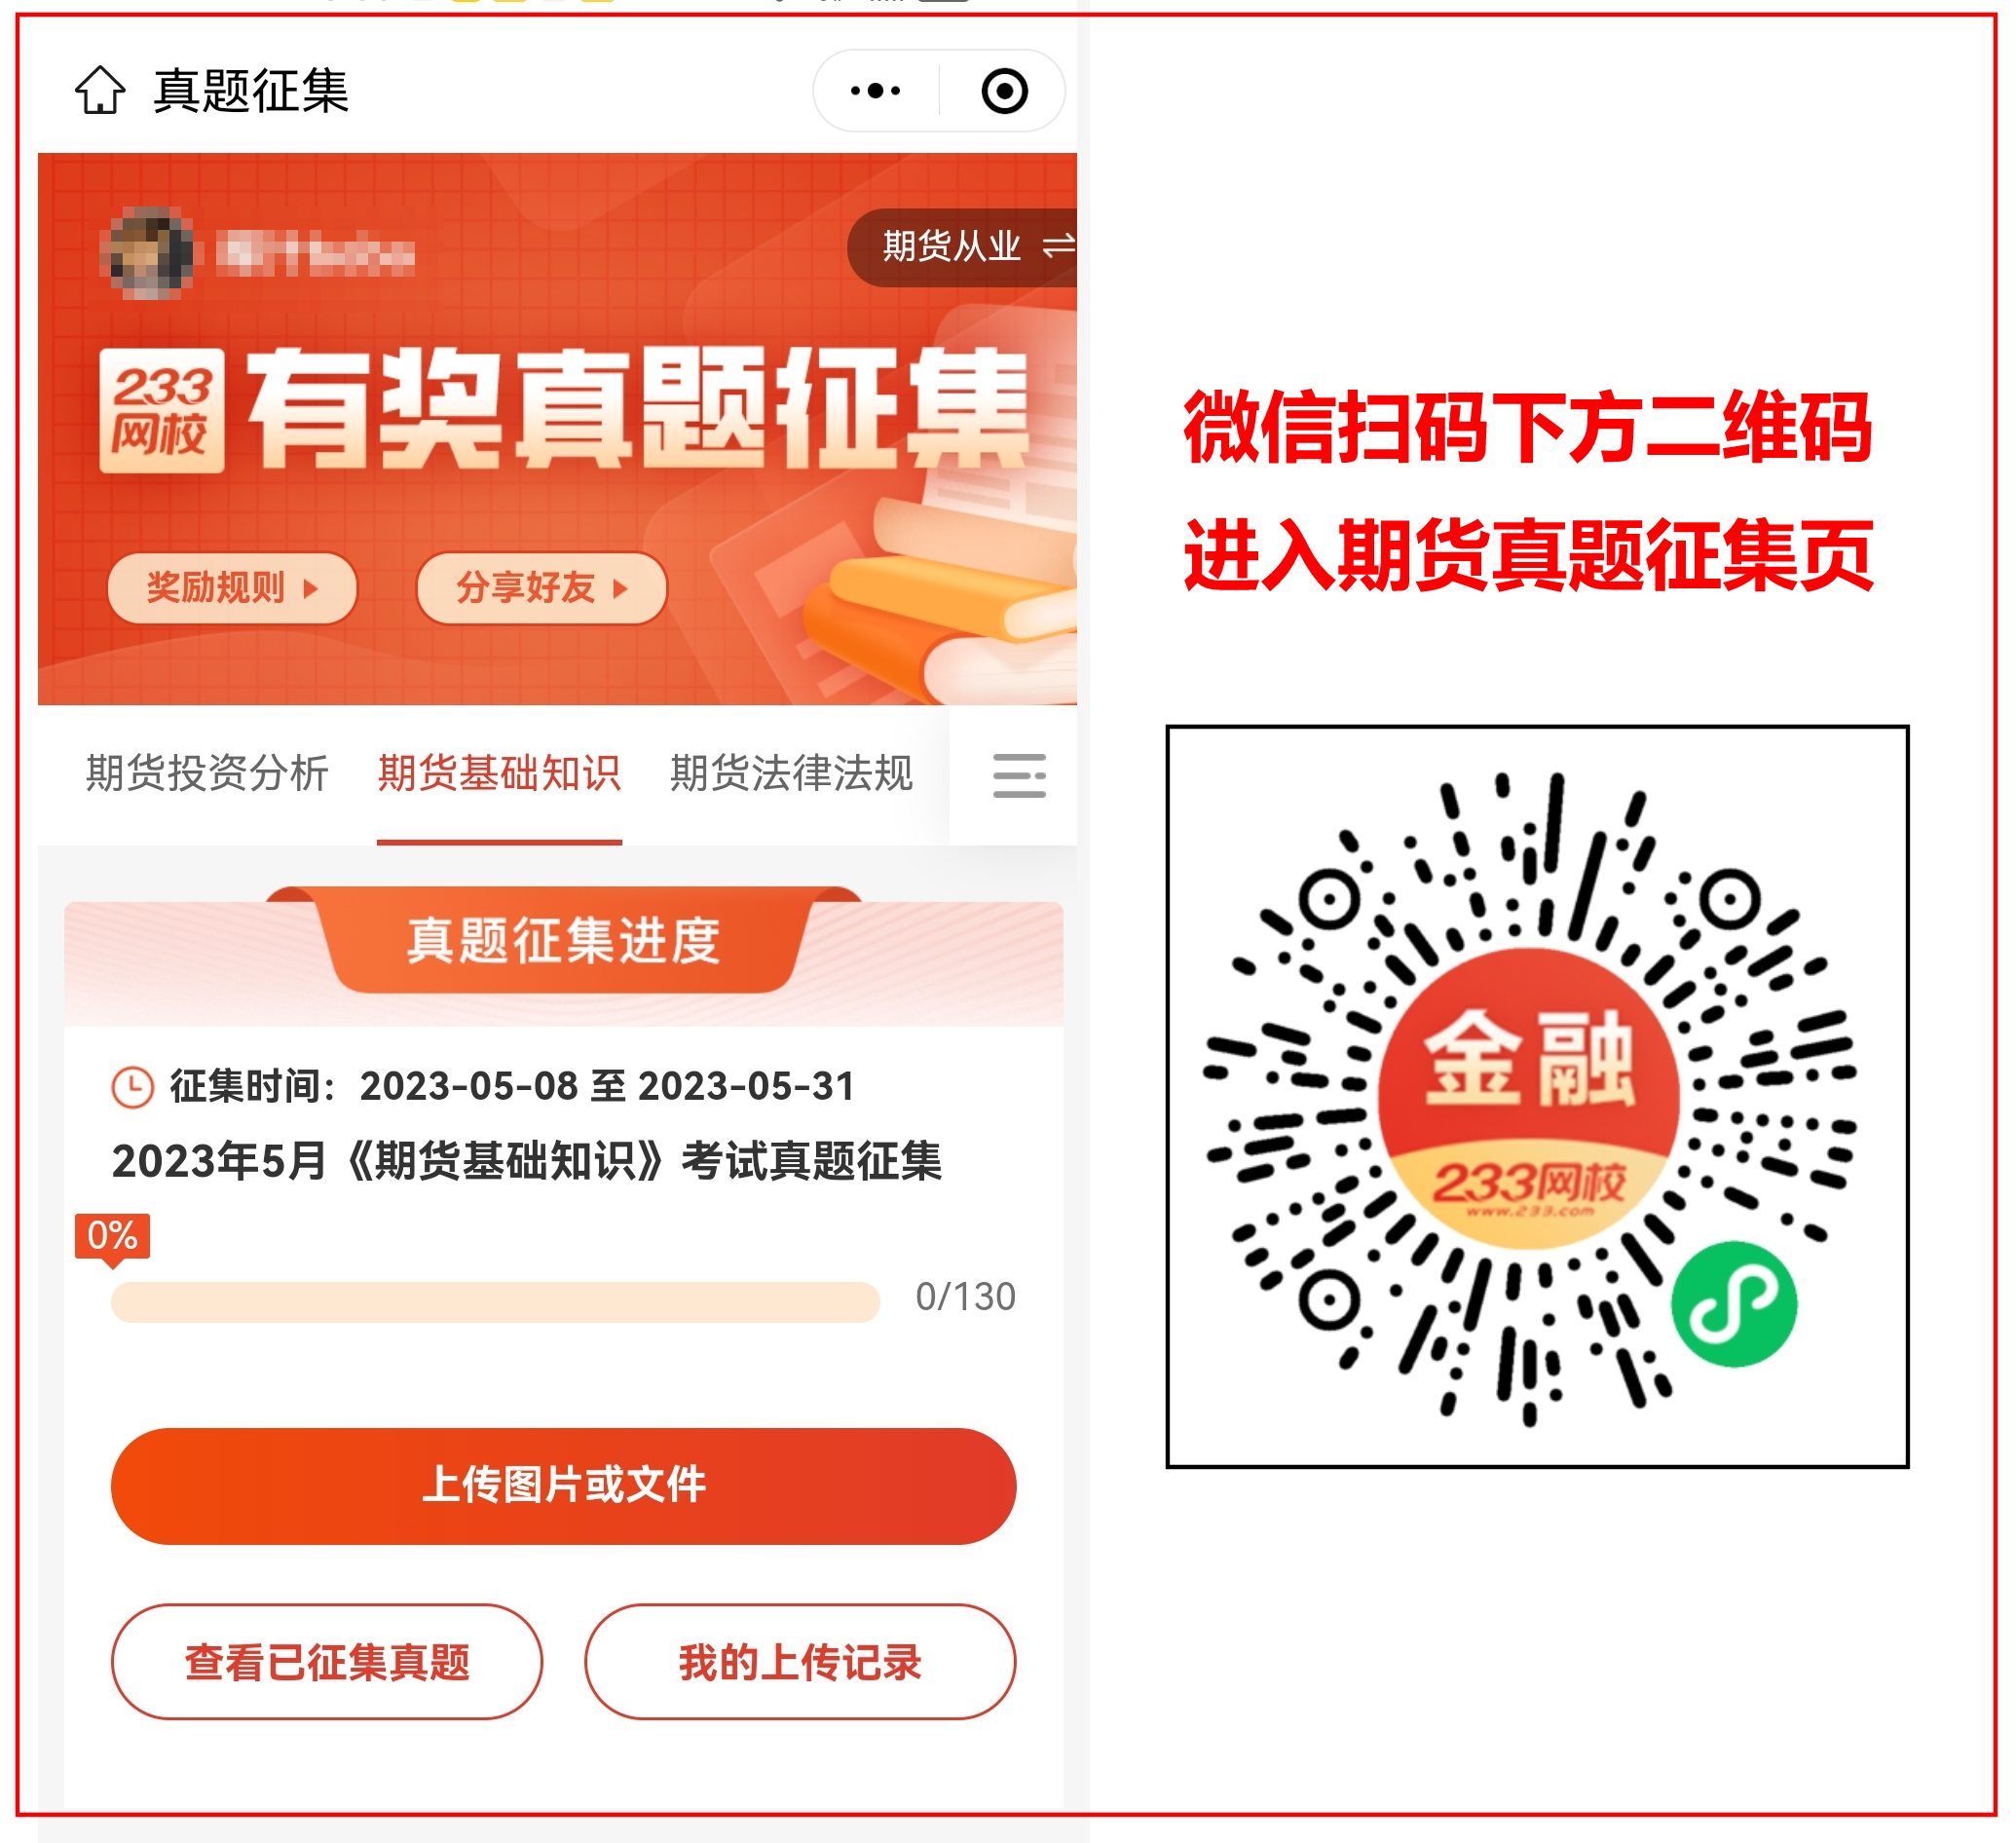Tap the home icon beside 真题征集
Screen dimensions: 2016x1843
[100, 90]
